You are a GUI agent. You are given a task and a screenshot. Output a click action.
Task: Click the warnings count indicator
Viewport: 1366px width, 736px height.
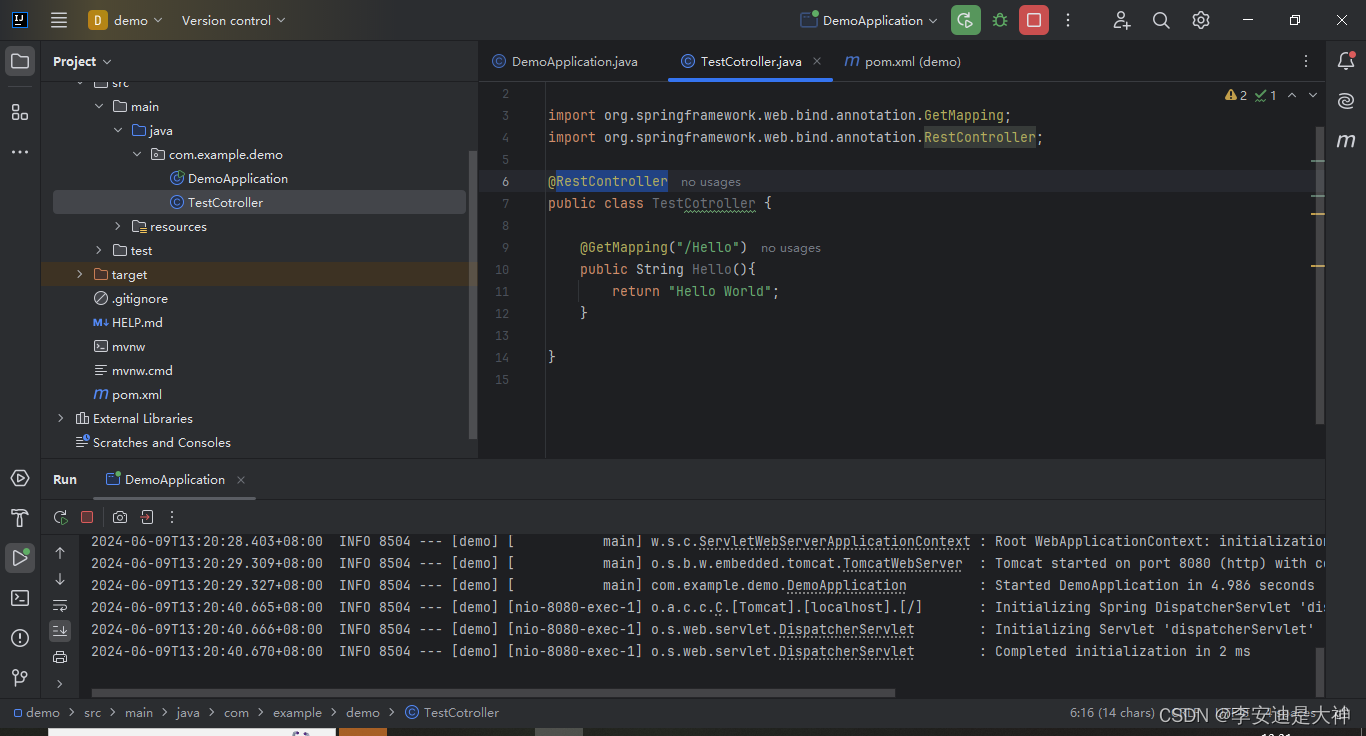point(1236,95)
